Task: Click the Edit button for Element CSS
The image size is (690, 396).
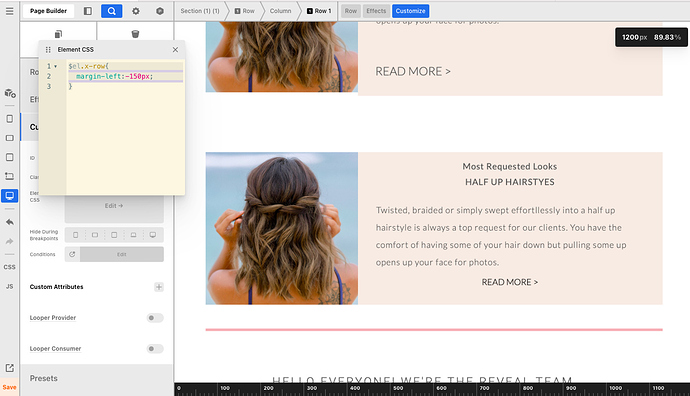Action: coord(114,205)
